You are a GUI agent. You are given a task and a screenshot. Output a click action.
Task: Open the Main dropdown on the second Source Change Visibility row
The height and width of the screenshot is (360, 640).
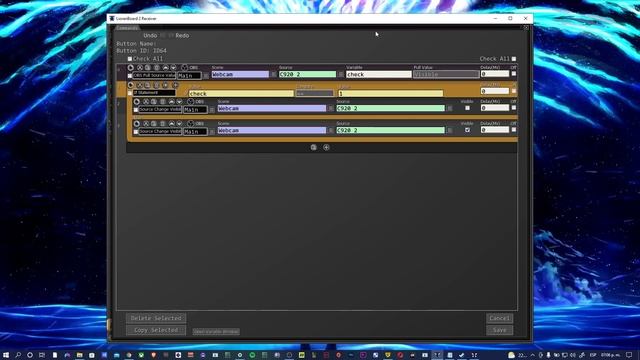pos(195,131)
